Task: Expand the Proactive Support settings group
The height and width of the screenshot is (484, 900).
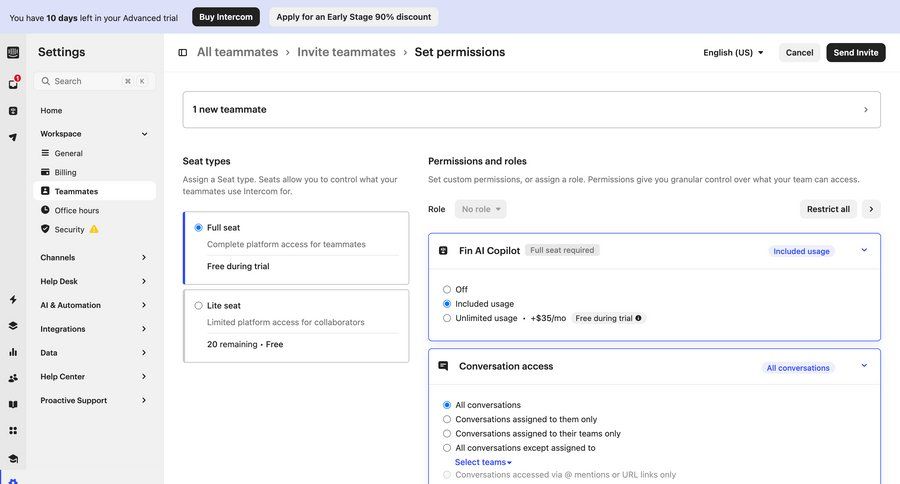Action: coord(94,400)
